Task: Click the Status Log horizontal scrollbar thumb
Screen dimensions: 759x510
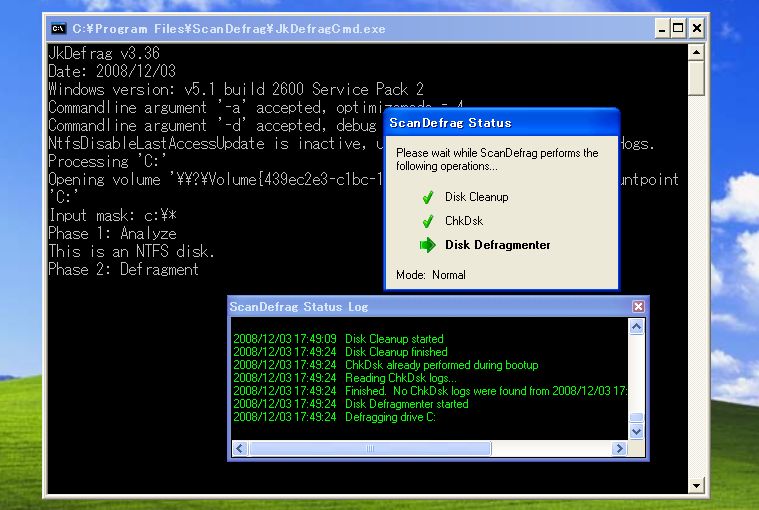Action: pos(370,449)
